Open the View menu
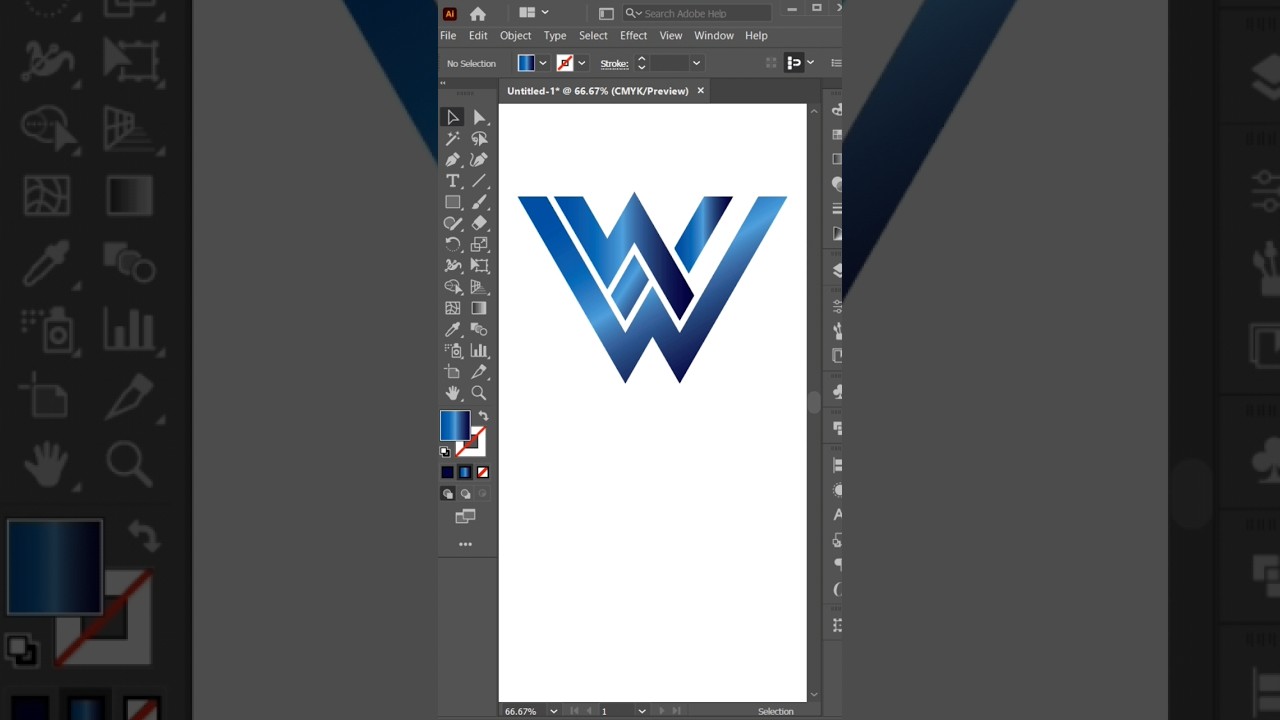The width and height of the screenshot is (1280, 720). 671,36
